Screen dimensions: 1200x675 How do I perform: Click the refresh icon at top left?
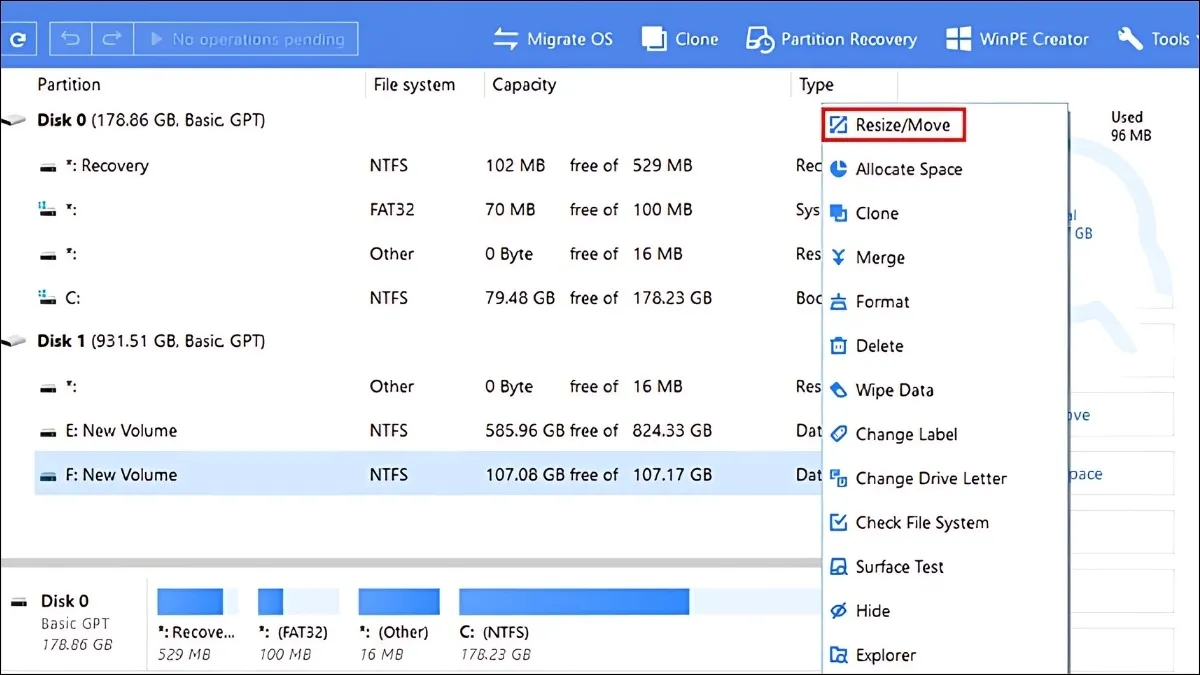[x=20, y=38]
